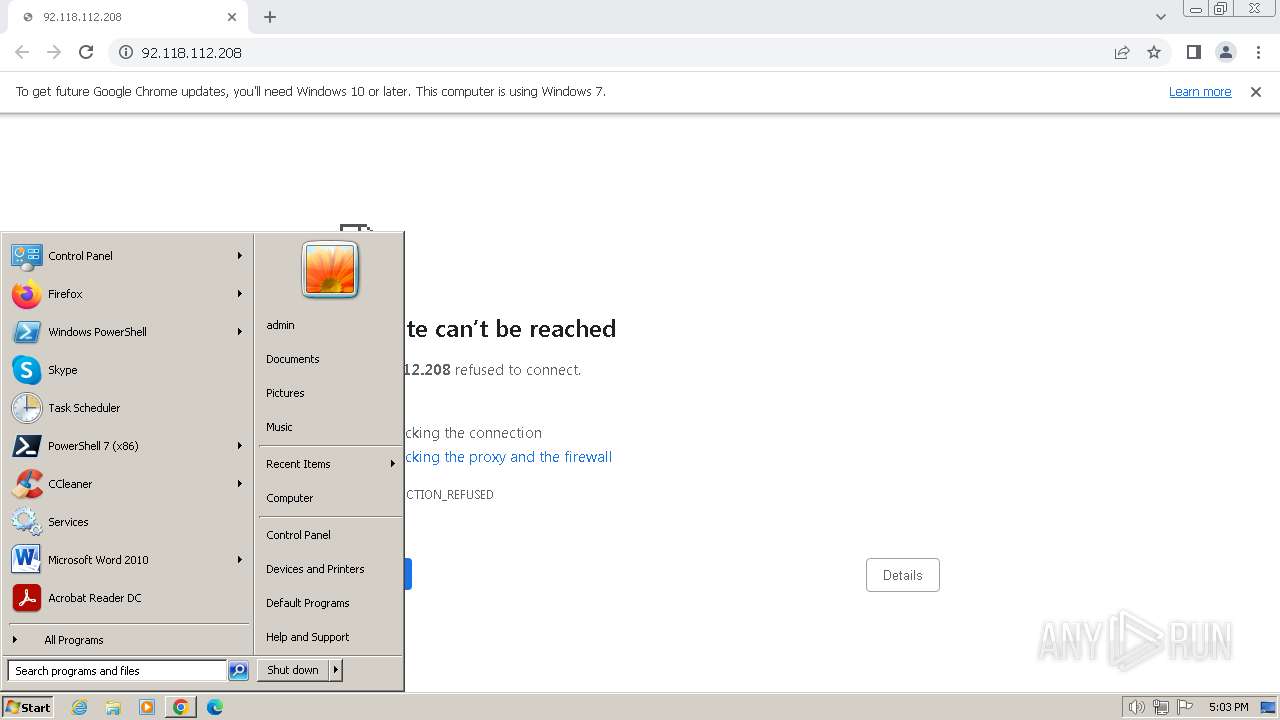Open Default Programs
This screenshot has width=1280, height=720.
tap(330, 603)
